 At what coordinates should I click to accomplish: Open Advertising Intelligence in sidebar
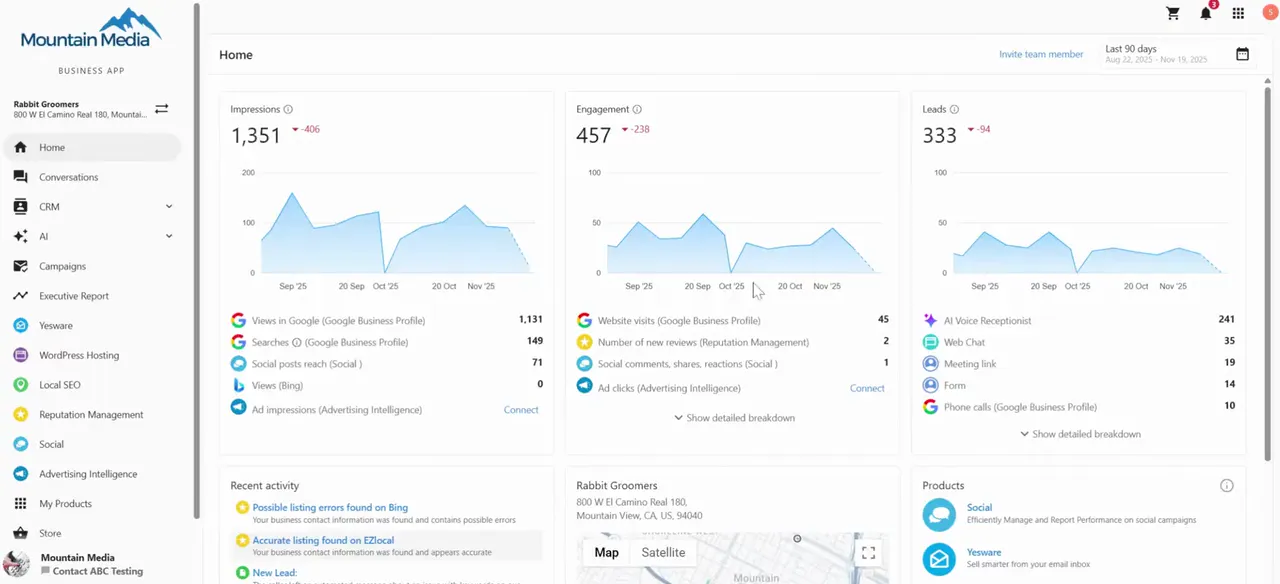pyautogui.click(x=92, y=474)
